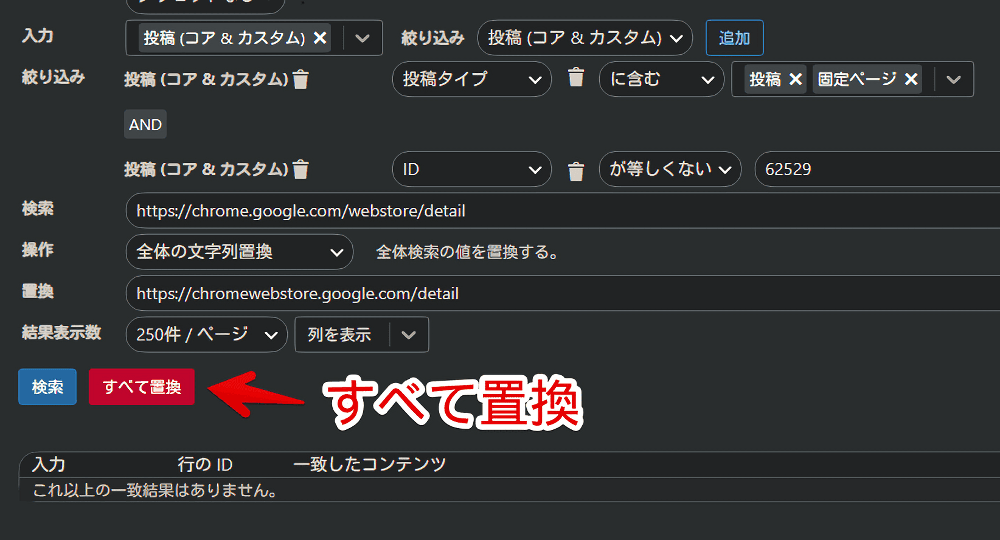This screenshot has width=1000, height=540.
Task: Delete the filter group containing the ID condition
Action: (301, 170)
